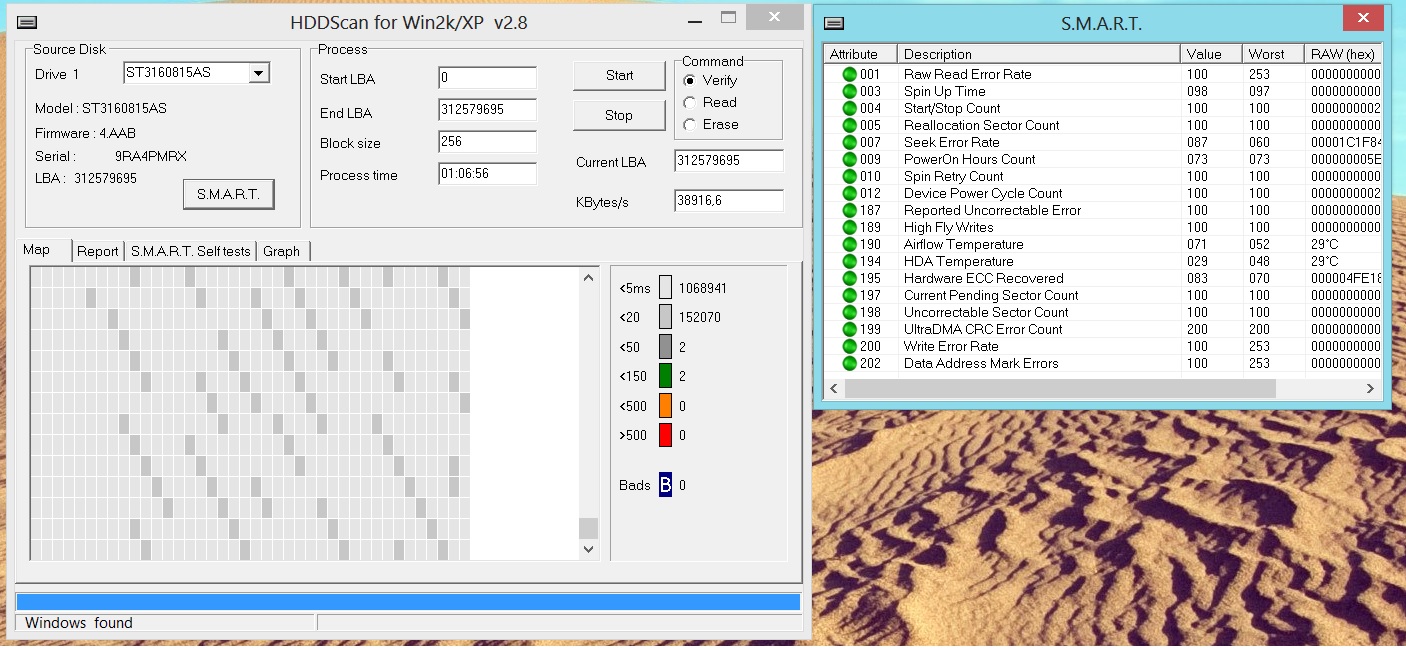
Task: Click the Bads blue B icon
Action: [x=665, y=485]
